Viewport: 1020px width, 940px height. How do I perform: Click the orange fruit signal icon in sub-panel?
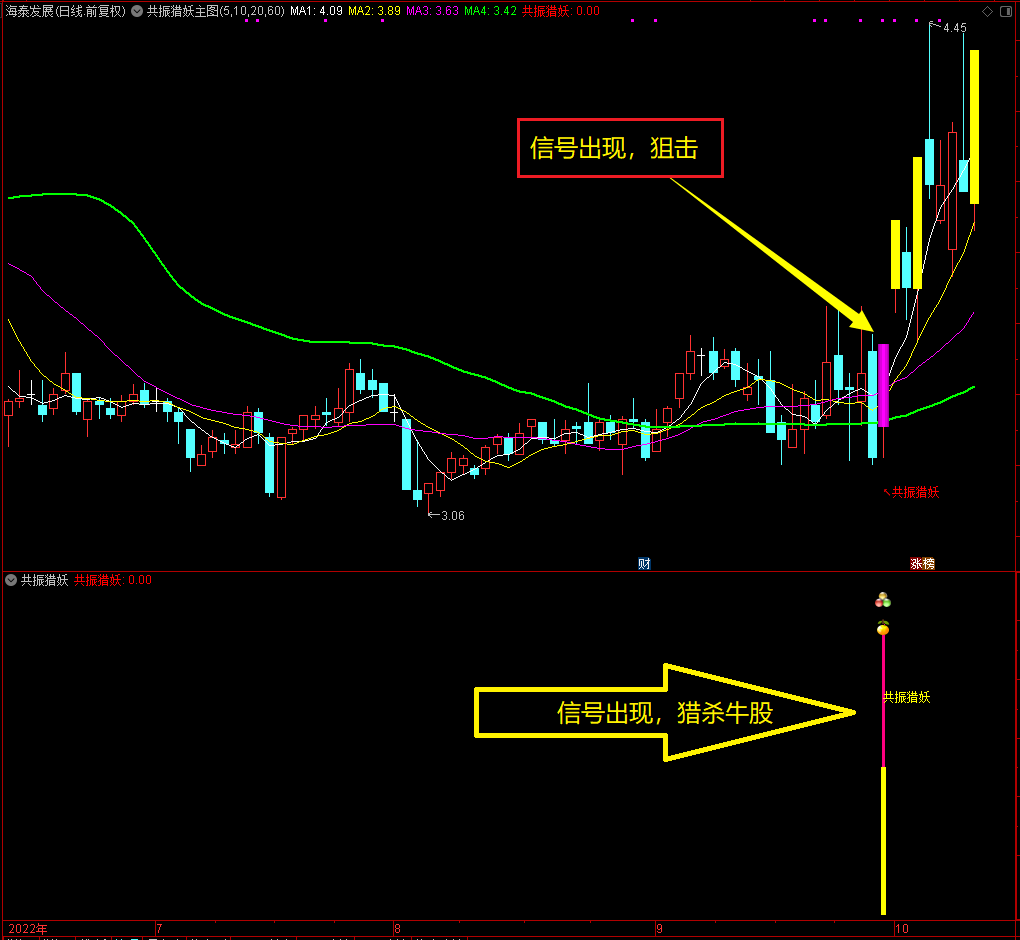tap(883, 628)
